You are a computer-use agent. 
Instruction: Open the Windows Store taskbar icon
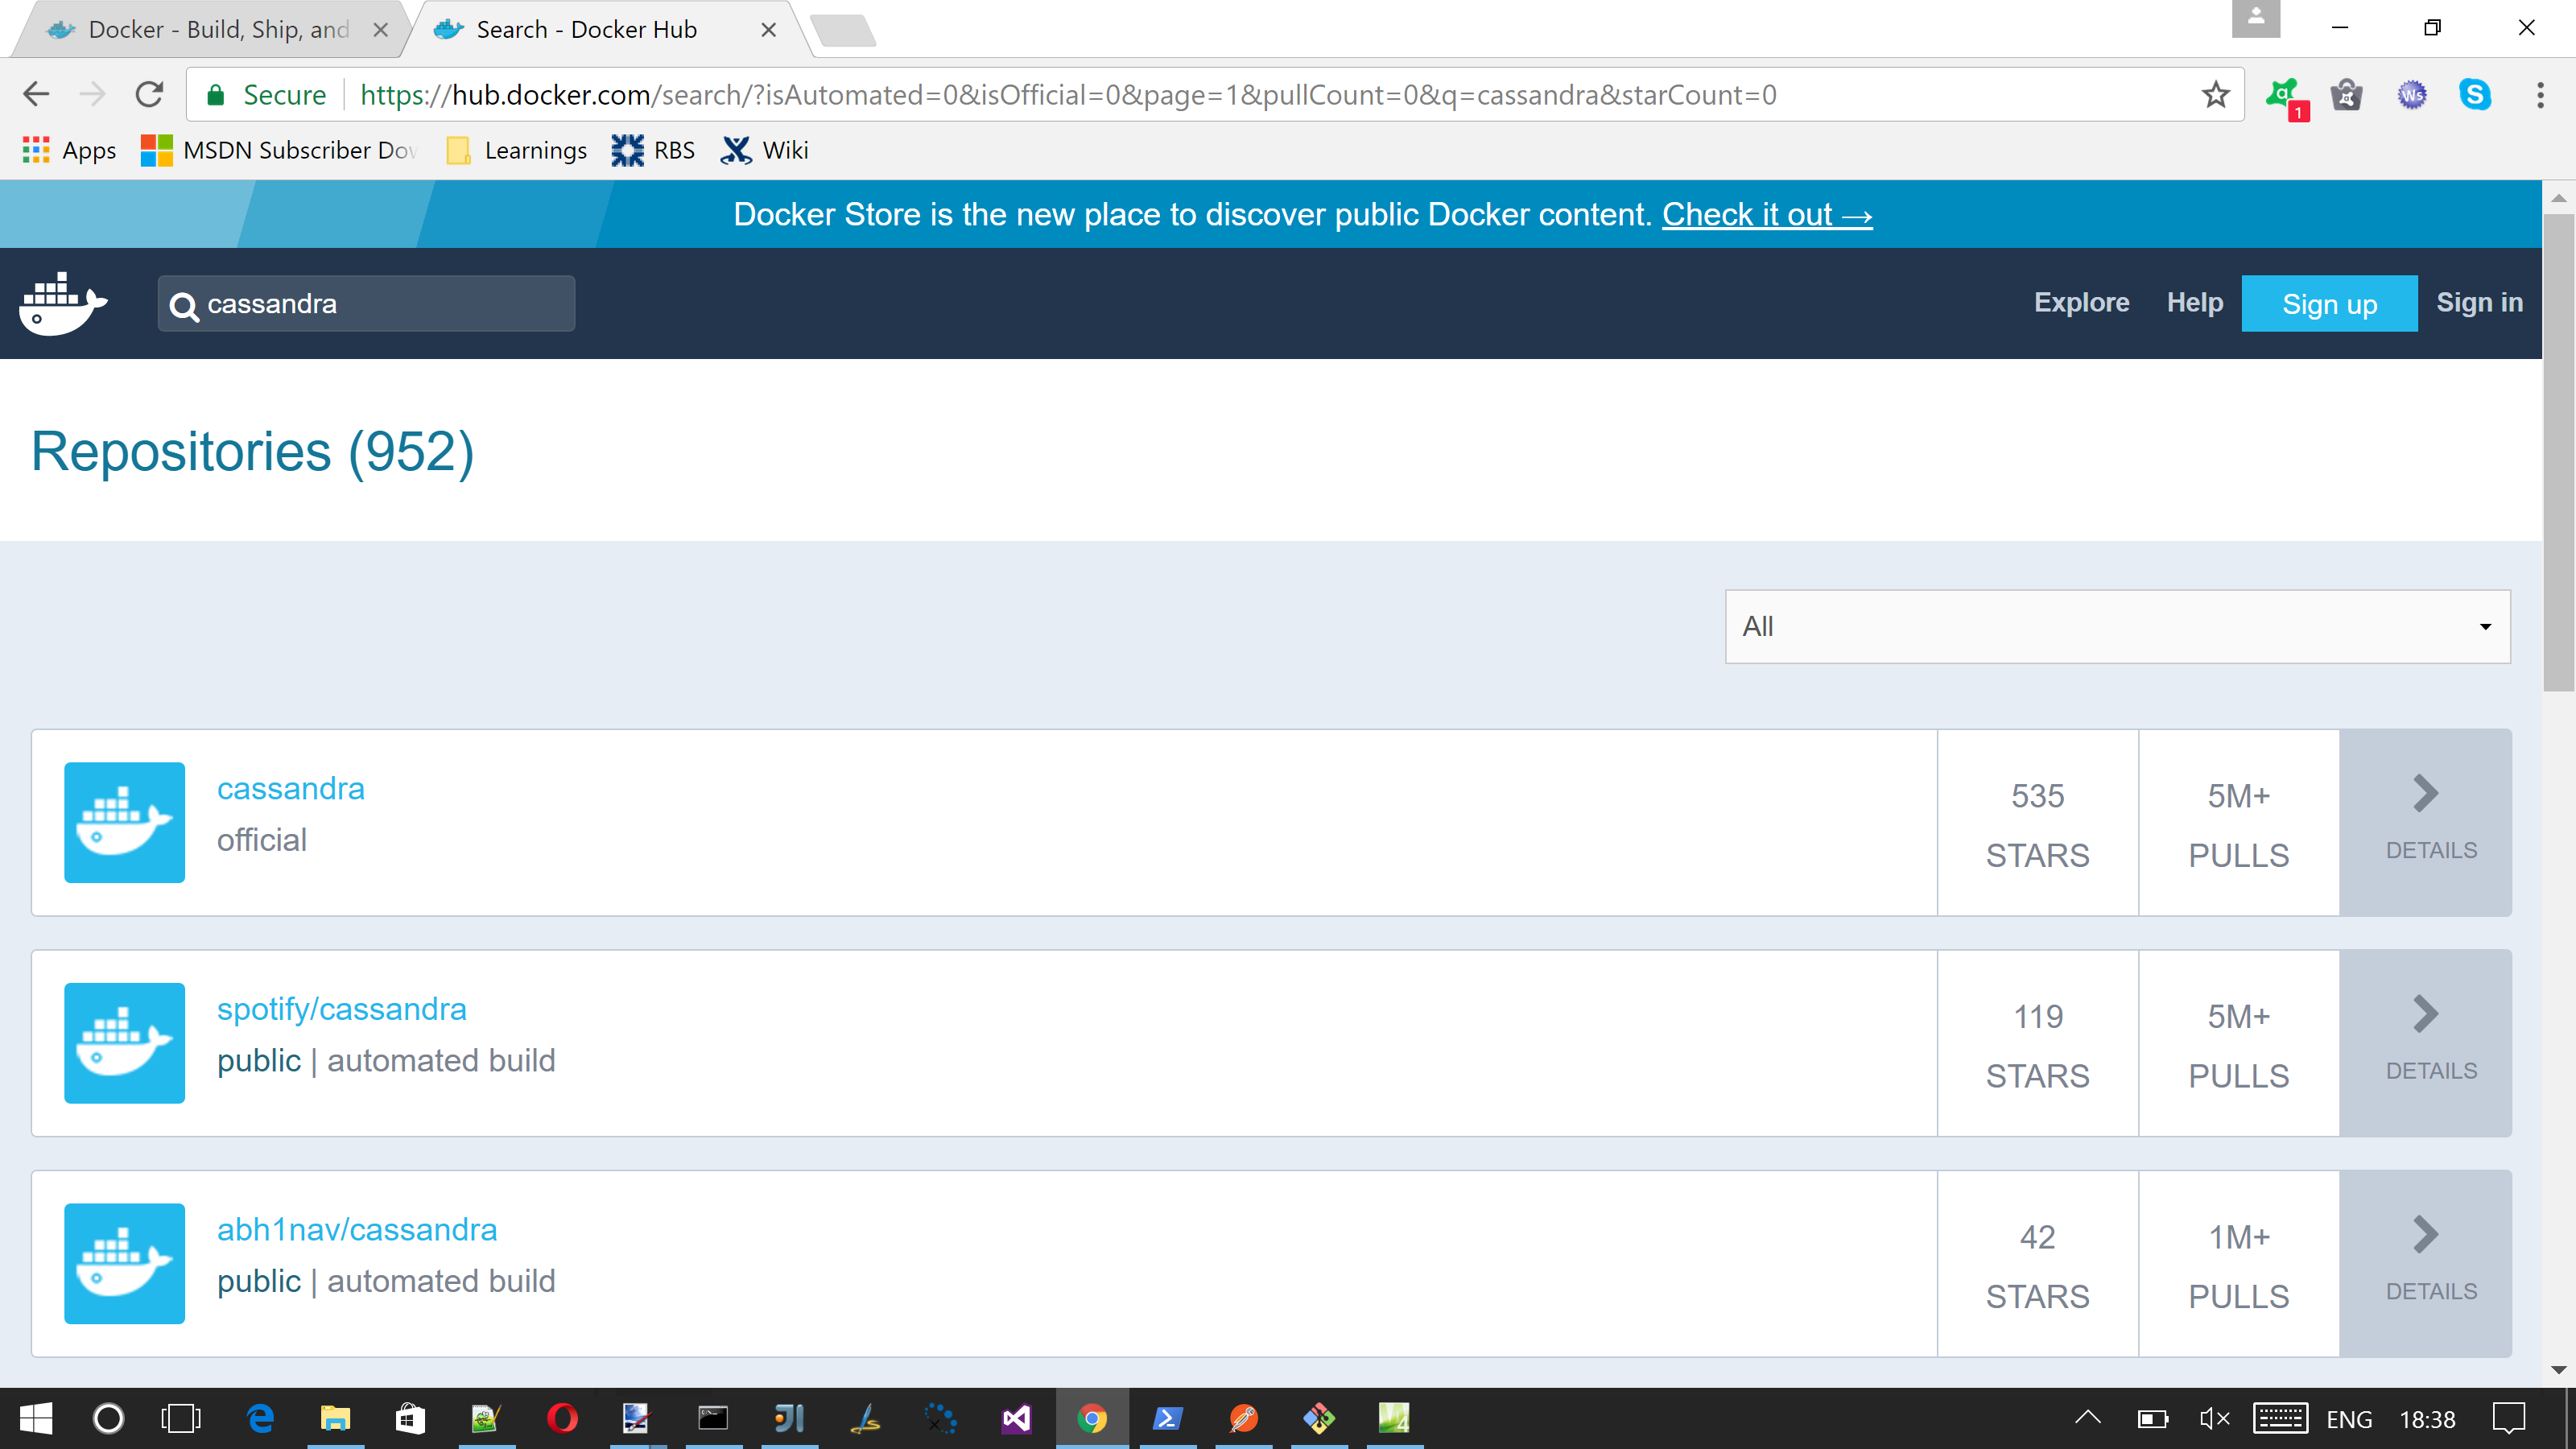point(411,1418)
